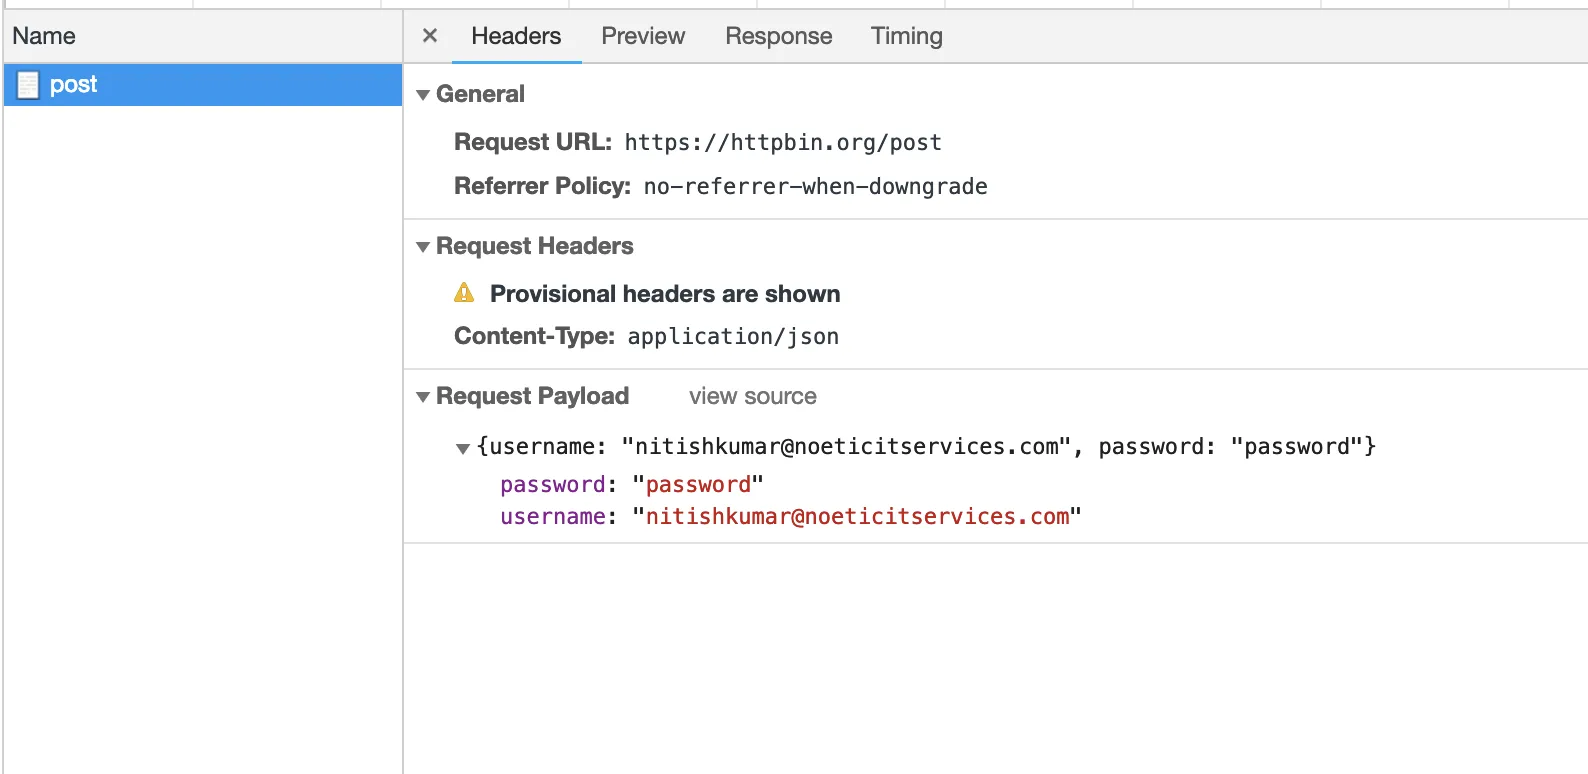Image resolution: width=1588 pixels, height=774 pixels.
Task: Open the Response tab
Action: pyautogui.click(x=778, y=36)
